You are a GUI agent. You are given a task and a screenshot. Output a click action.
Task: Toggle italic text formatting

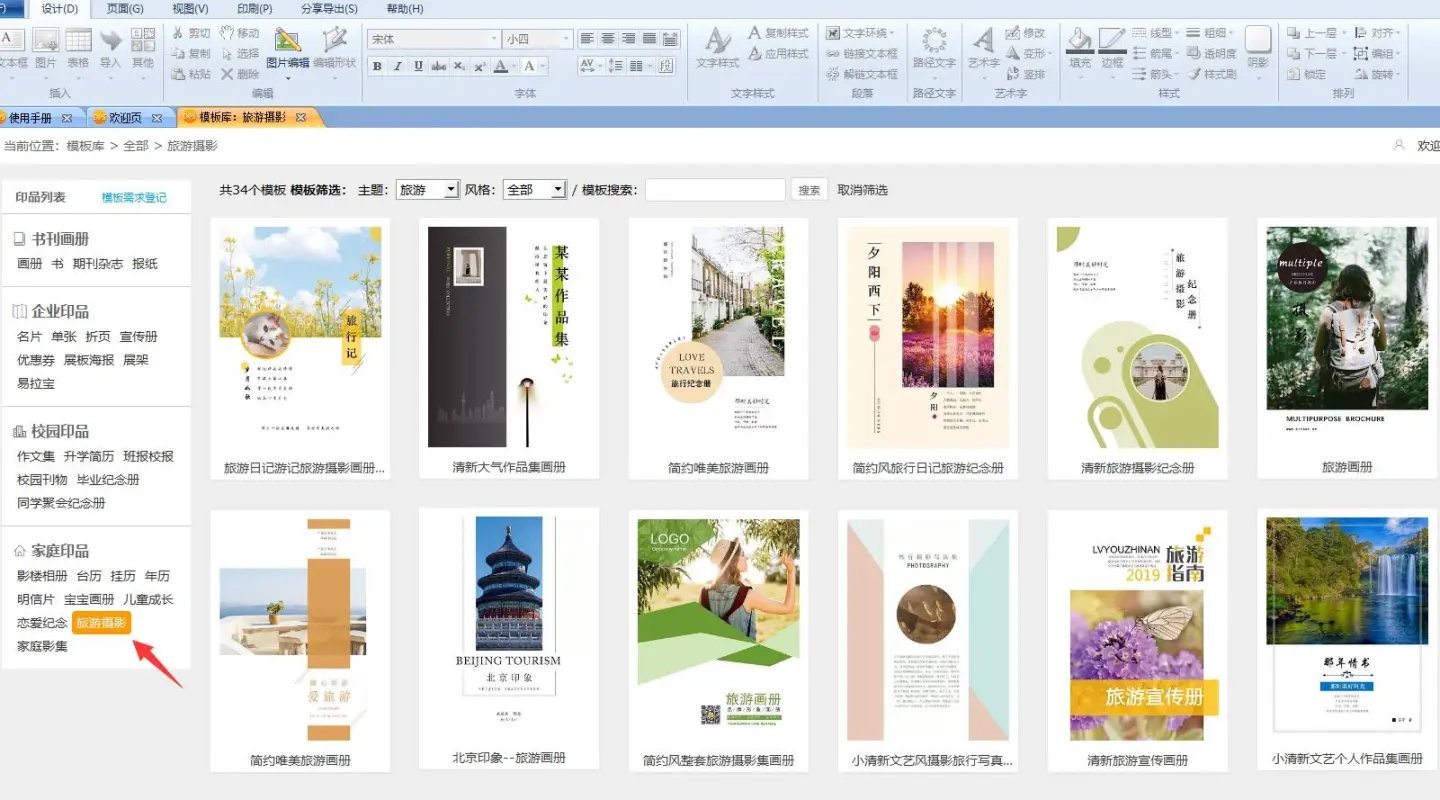pos(397,66)
